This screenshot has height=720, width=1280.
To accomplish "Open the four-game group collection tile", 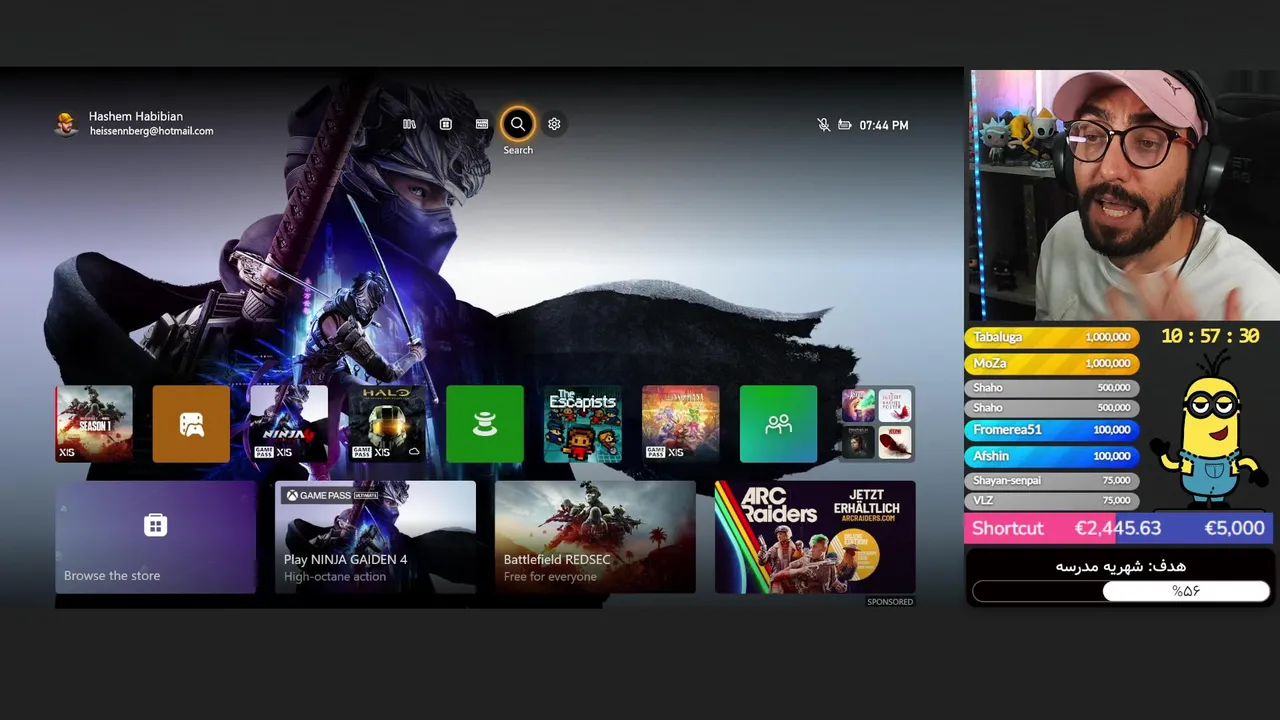I will 877,424.
